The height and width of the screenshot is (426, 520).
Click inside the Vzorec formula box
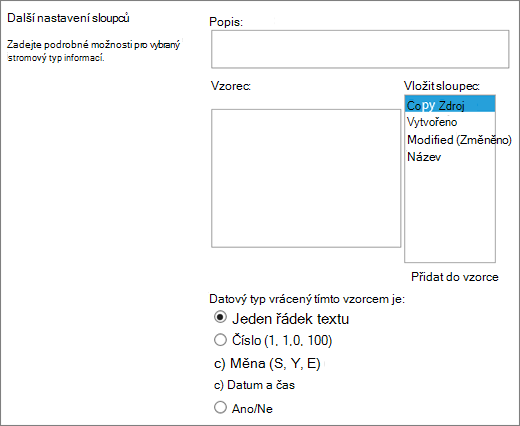[306, 178]
